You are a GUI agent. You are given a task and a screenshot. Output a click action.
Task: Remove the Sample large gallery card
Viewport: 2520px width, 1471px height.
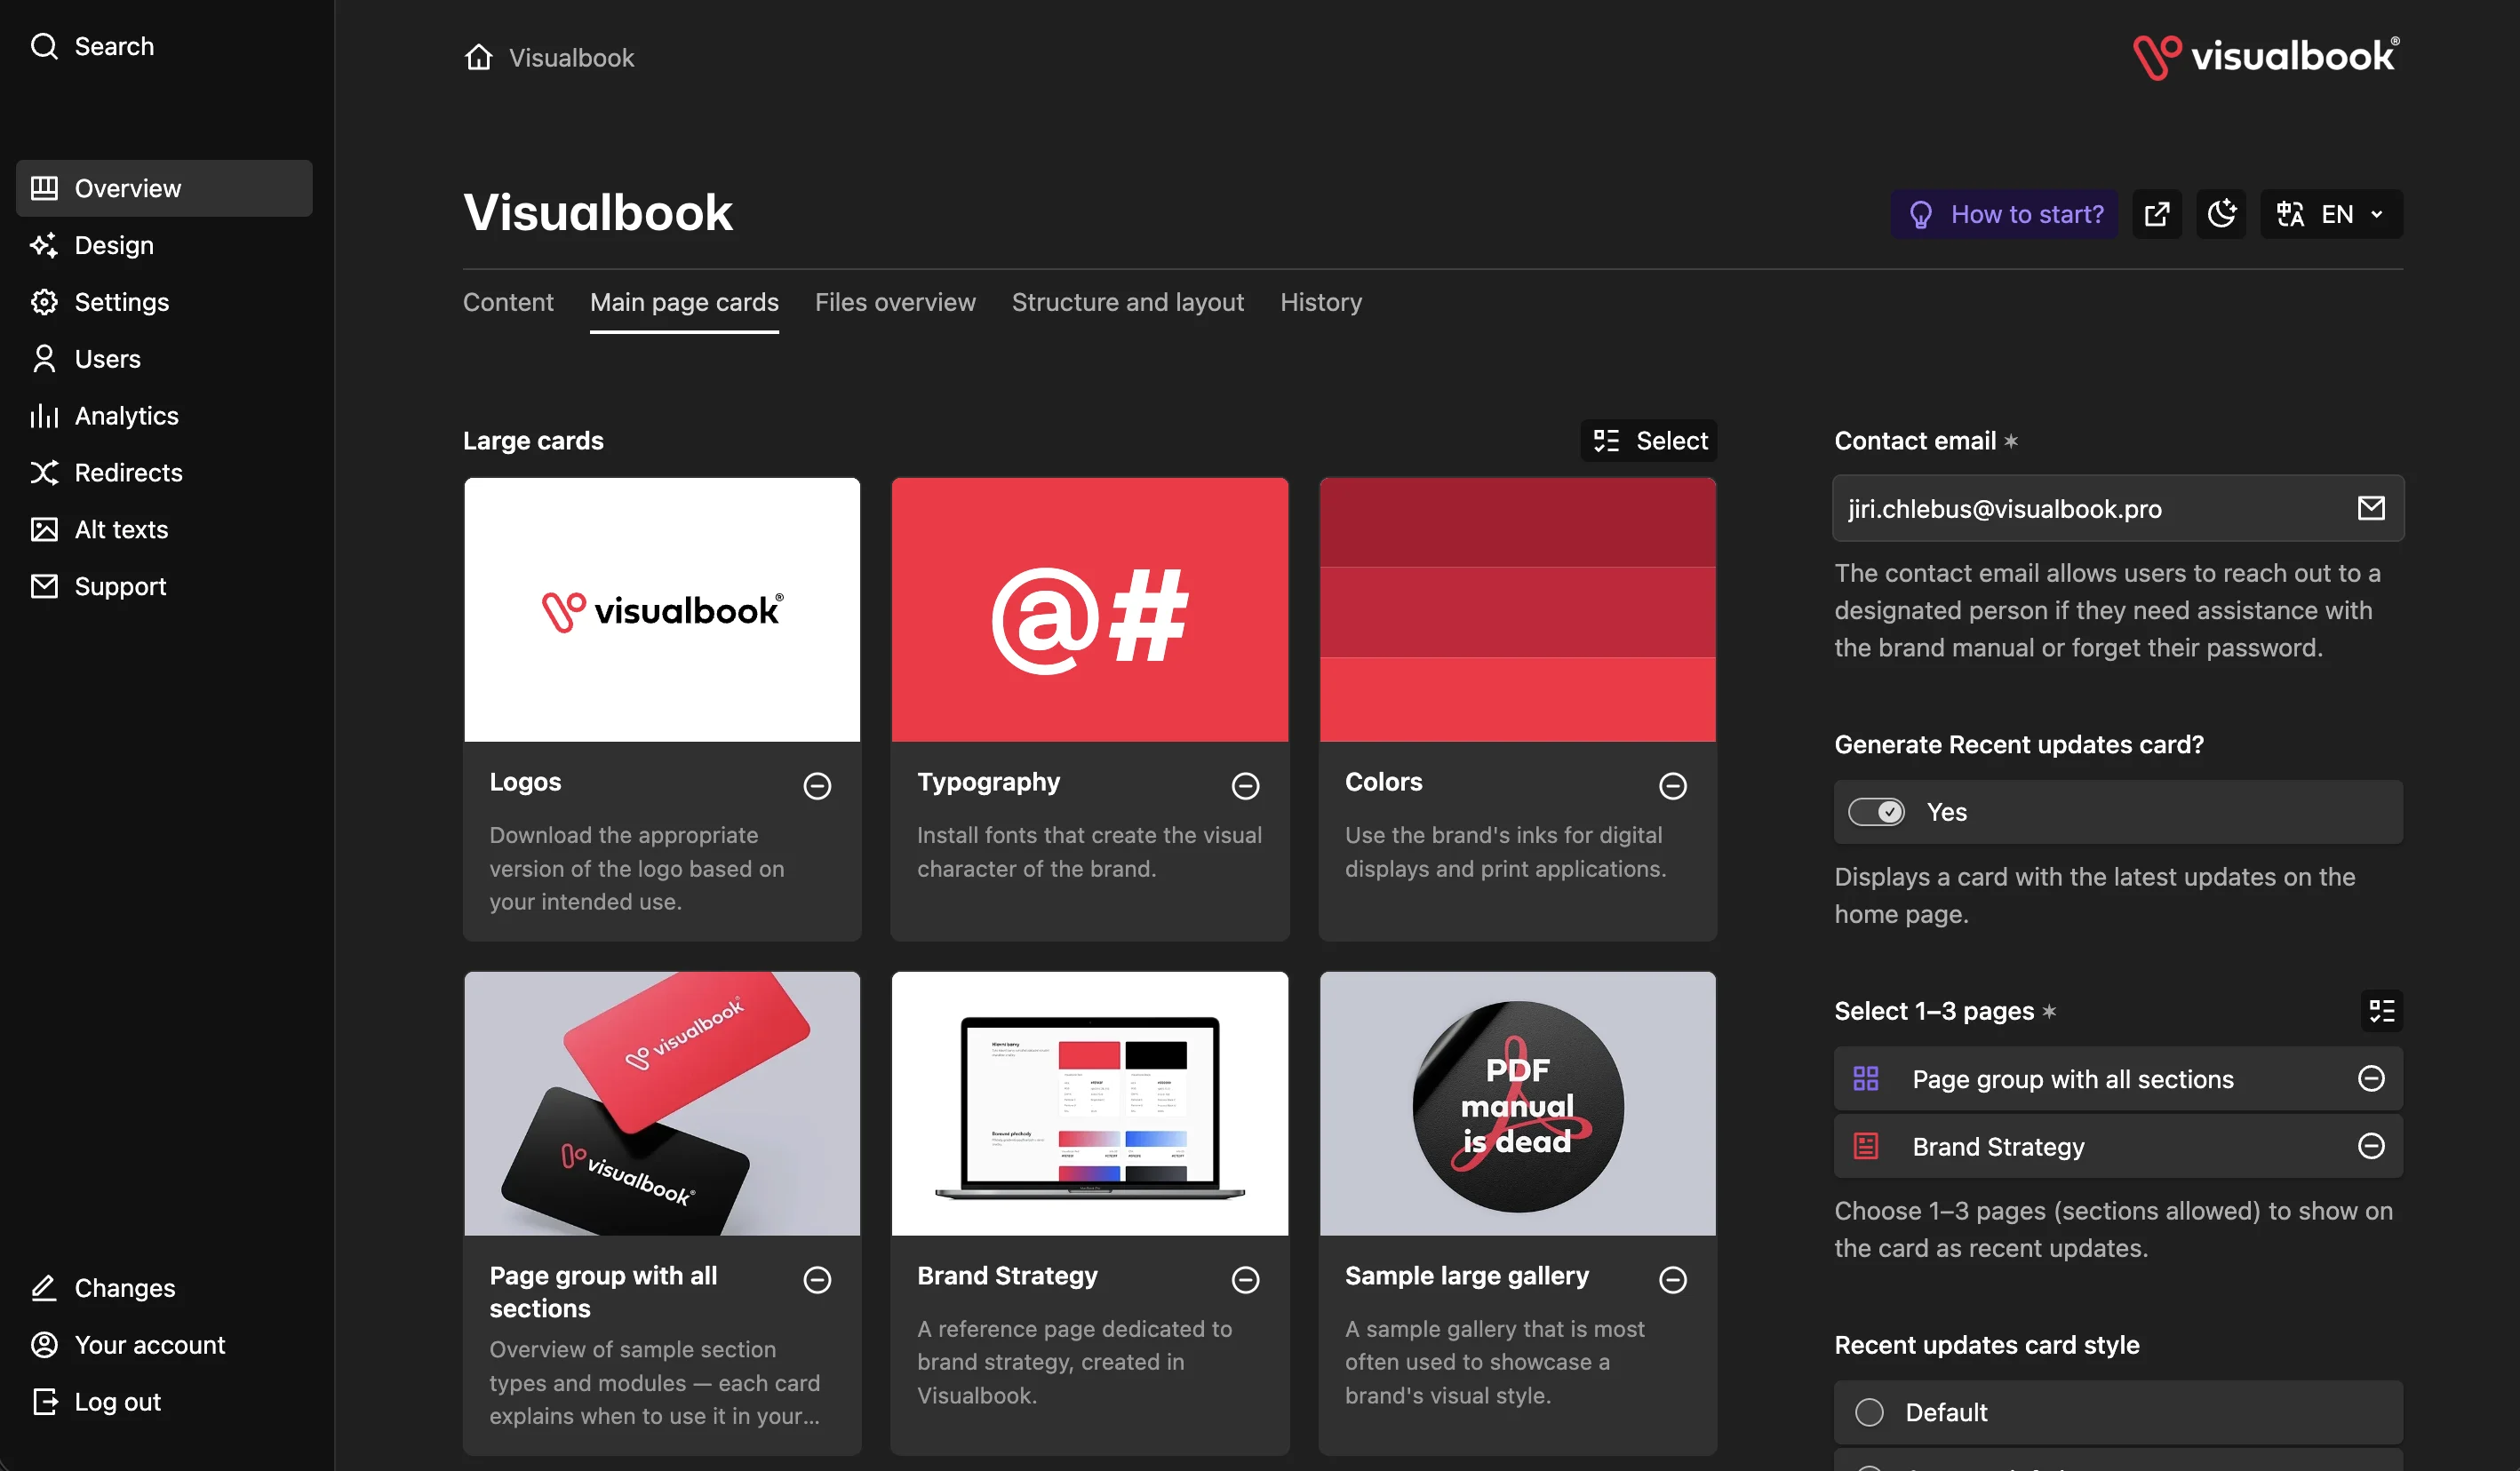point(1673,1280)
